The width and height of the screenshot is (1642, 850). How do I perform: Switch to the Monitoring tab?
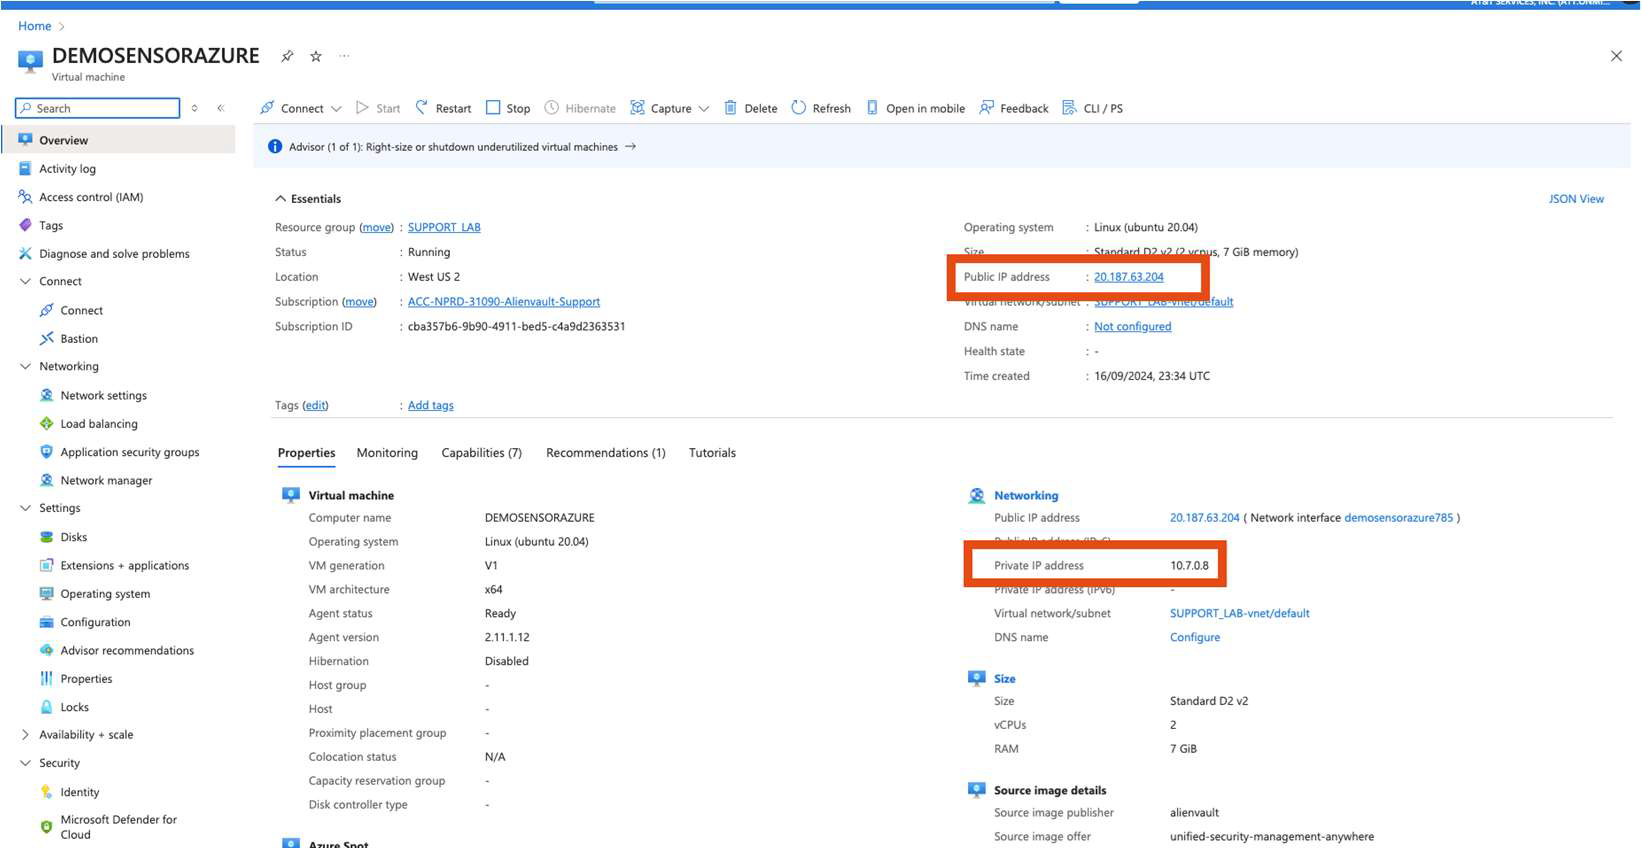point(387,453)
